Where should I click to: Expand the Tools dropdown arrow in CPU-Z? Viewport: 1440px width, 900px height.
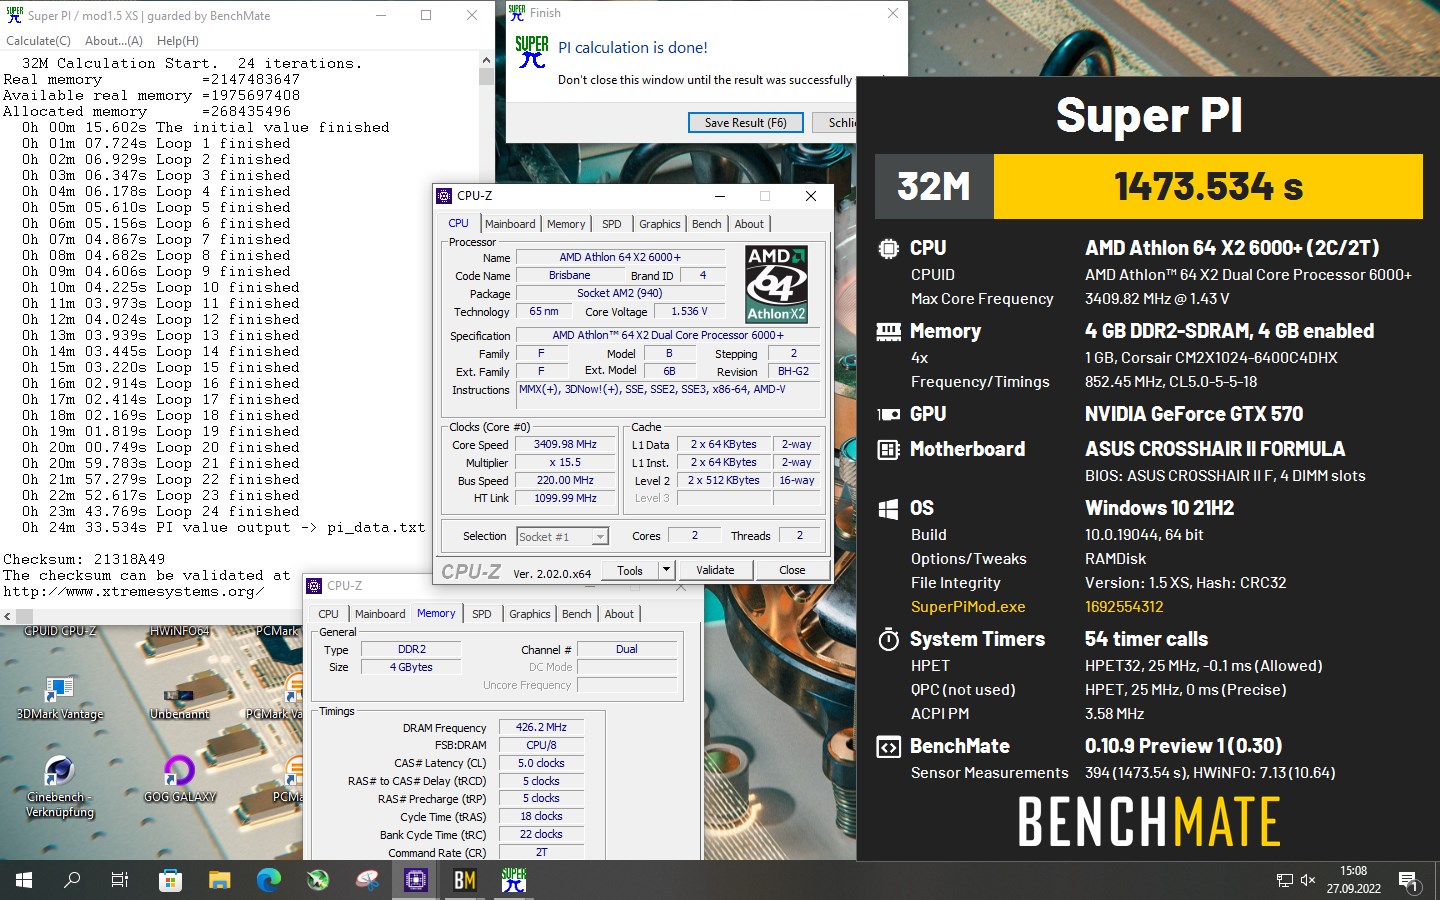point(666,570)
